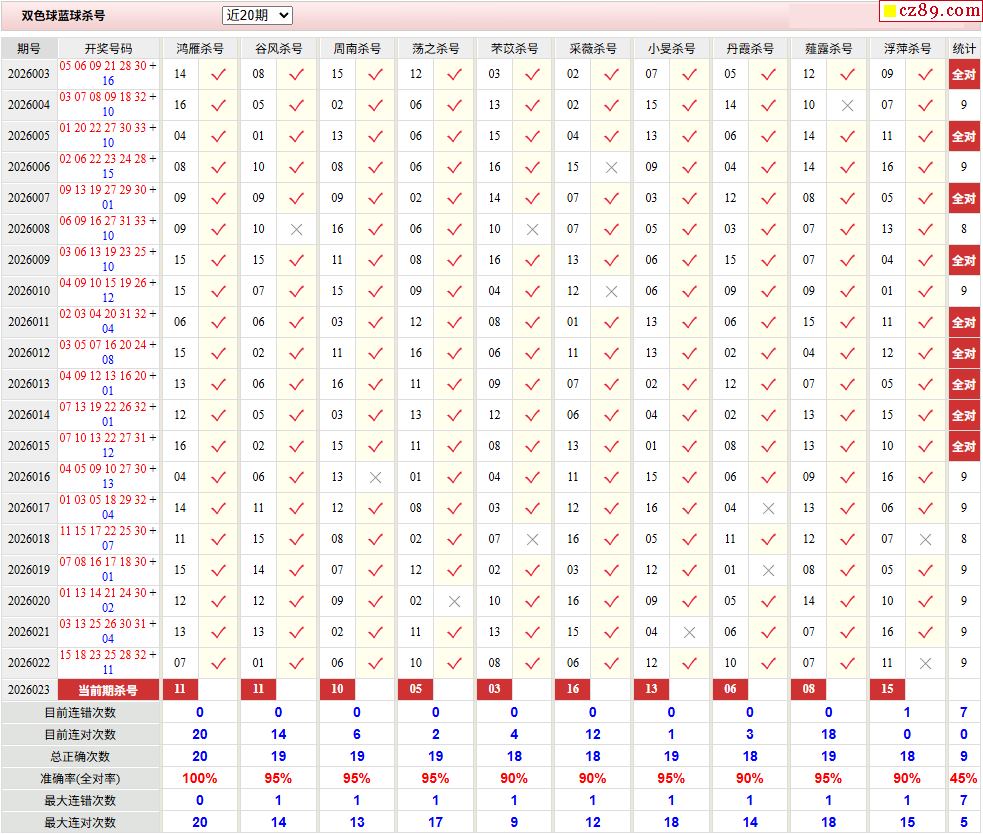Click the 2026023 current-period kill number 16
The image size is (983, 834).
click(x=573, y=689)
